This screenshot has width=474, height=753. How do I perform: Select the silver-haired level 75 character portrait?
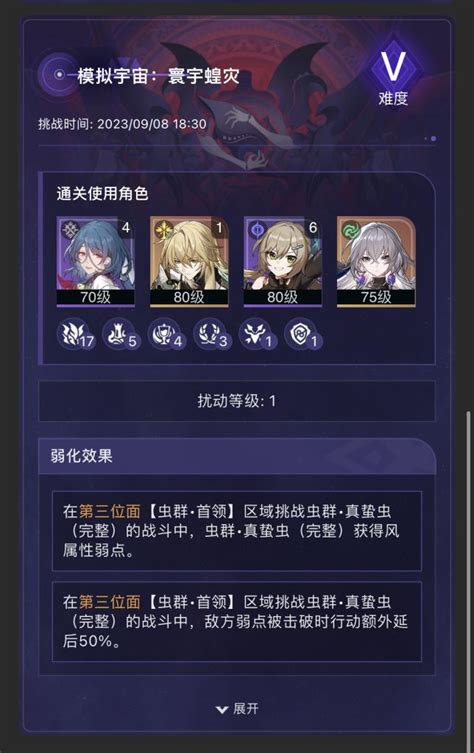(376, 261)
